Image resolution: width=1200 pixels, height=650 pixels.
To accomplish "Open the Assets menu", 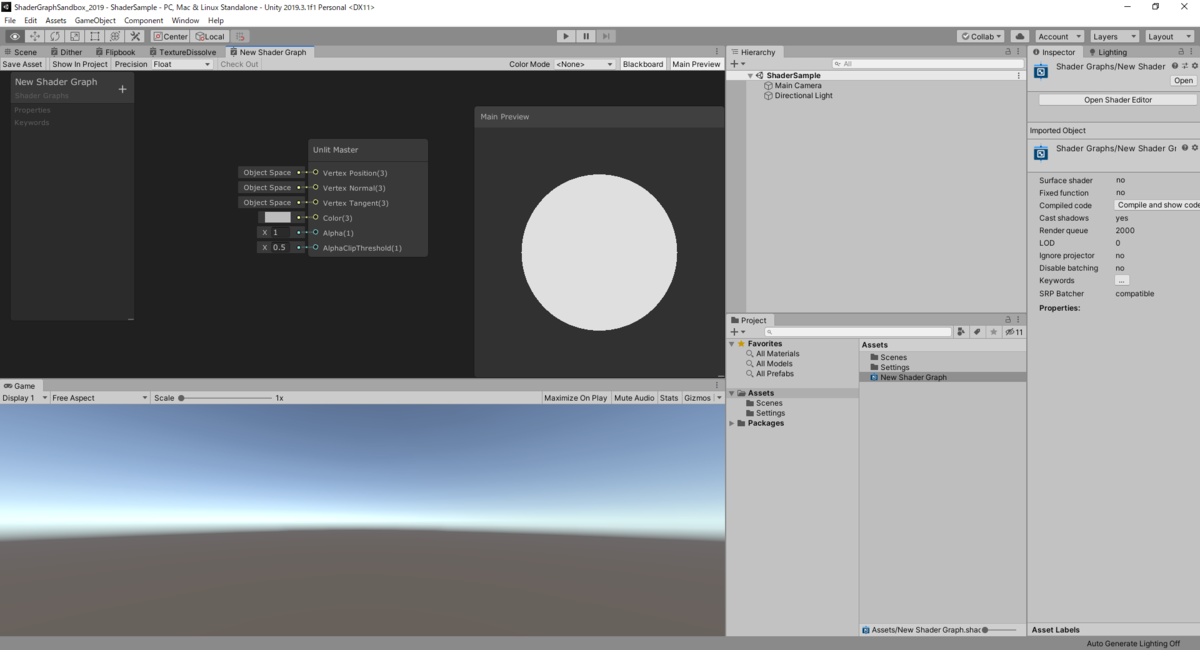I will (56, 20).
